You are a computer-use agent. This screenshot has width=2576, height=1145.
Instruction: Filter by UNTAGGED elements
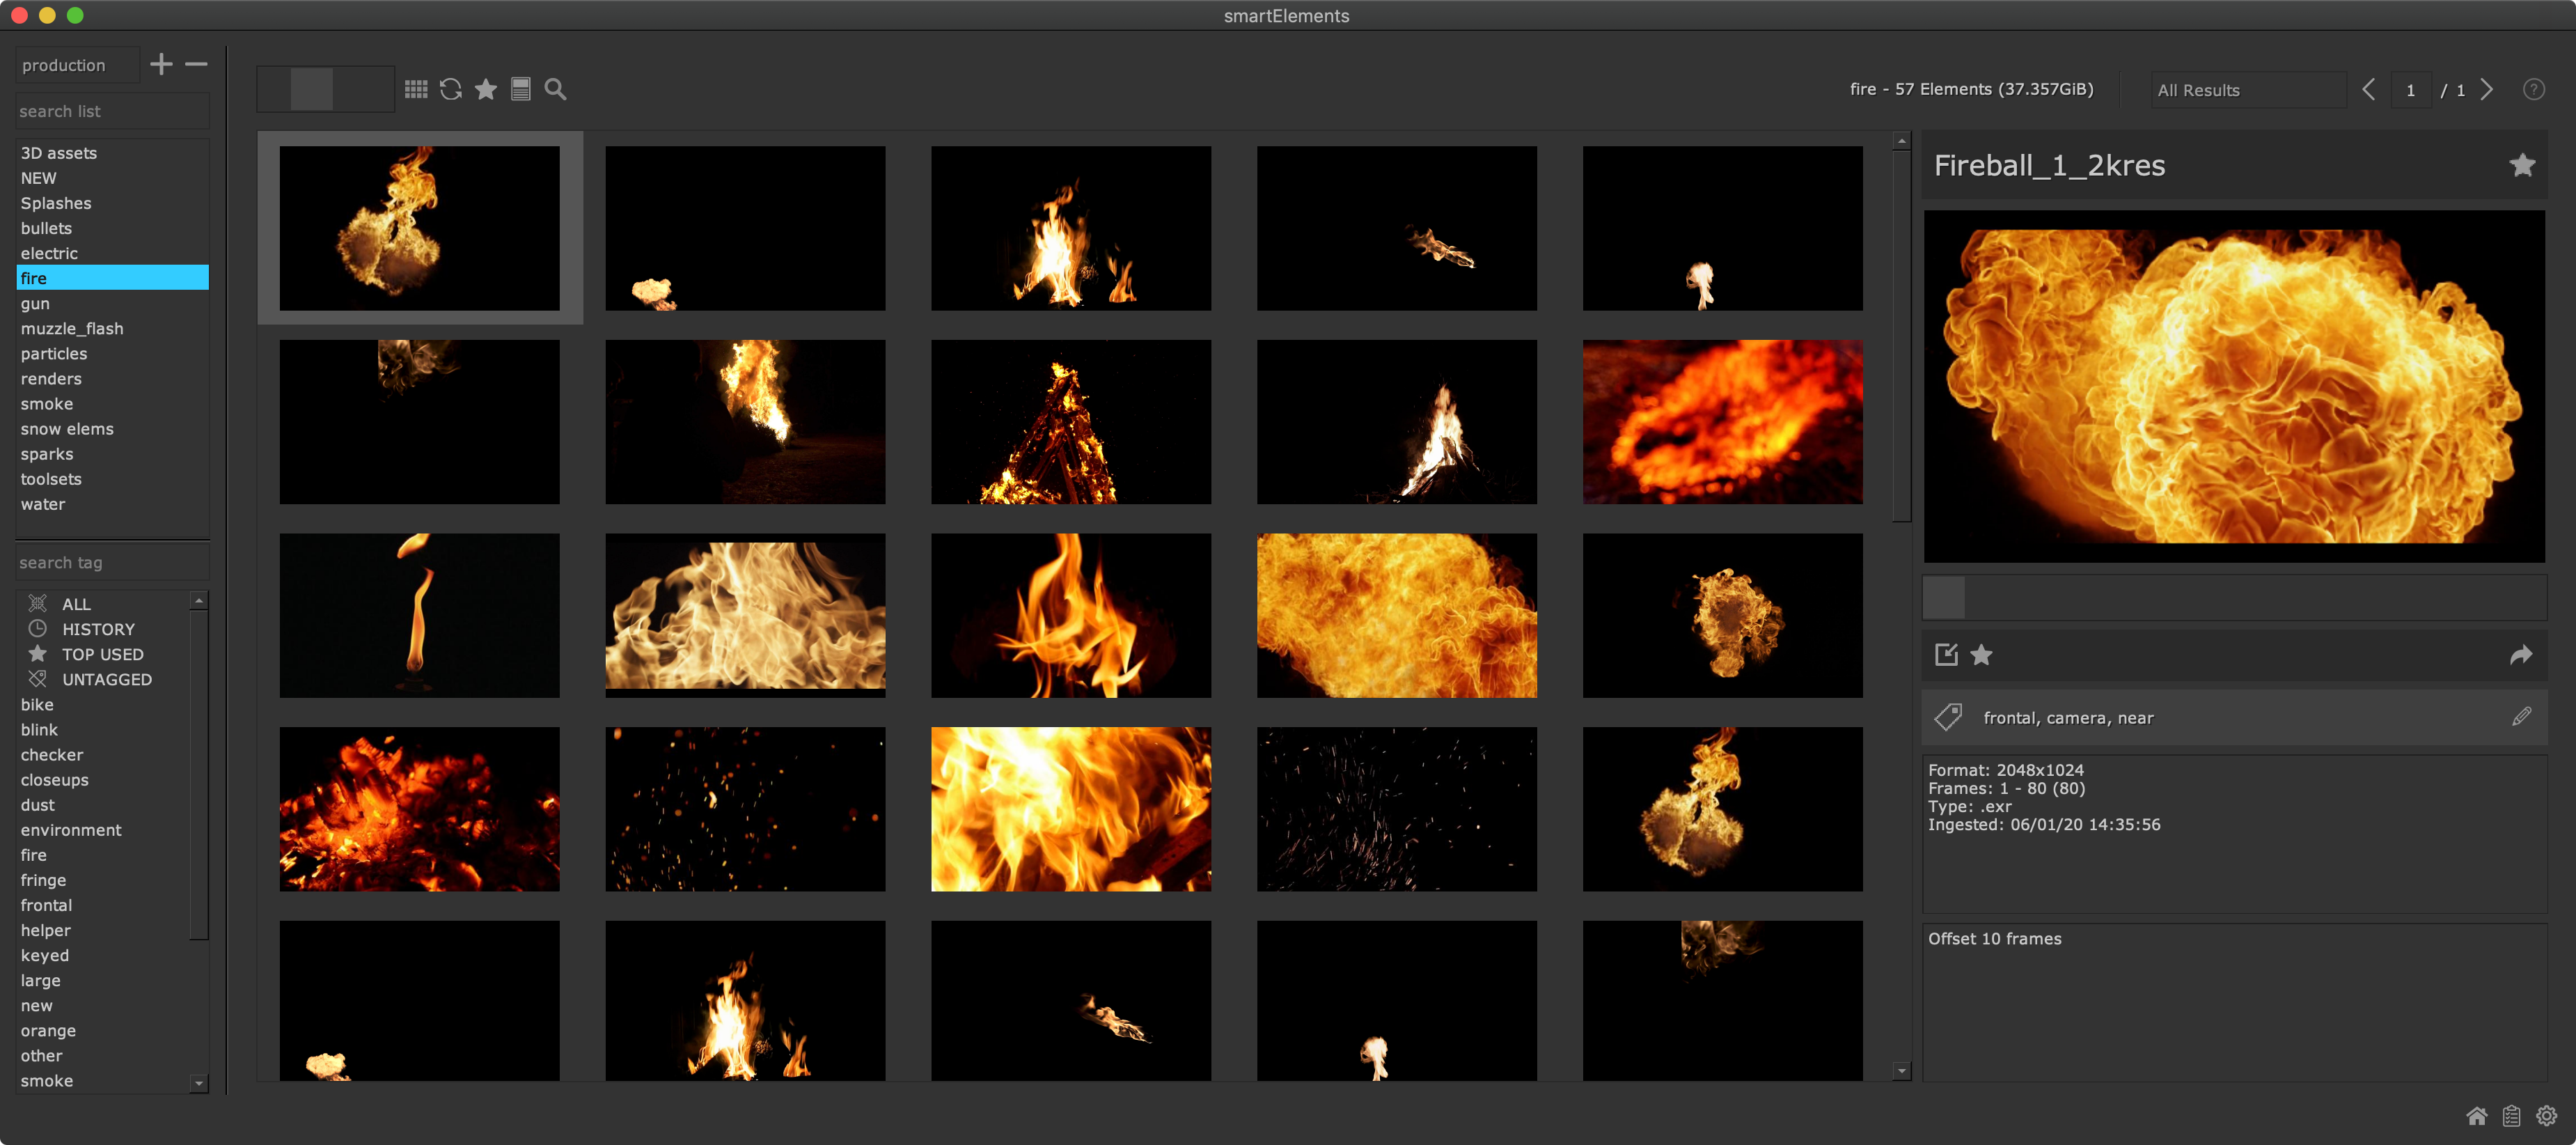click(106, 680)
